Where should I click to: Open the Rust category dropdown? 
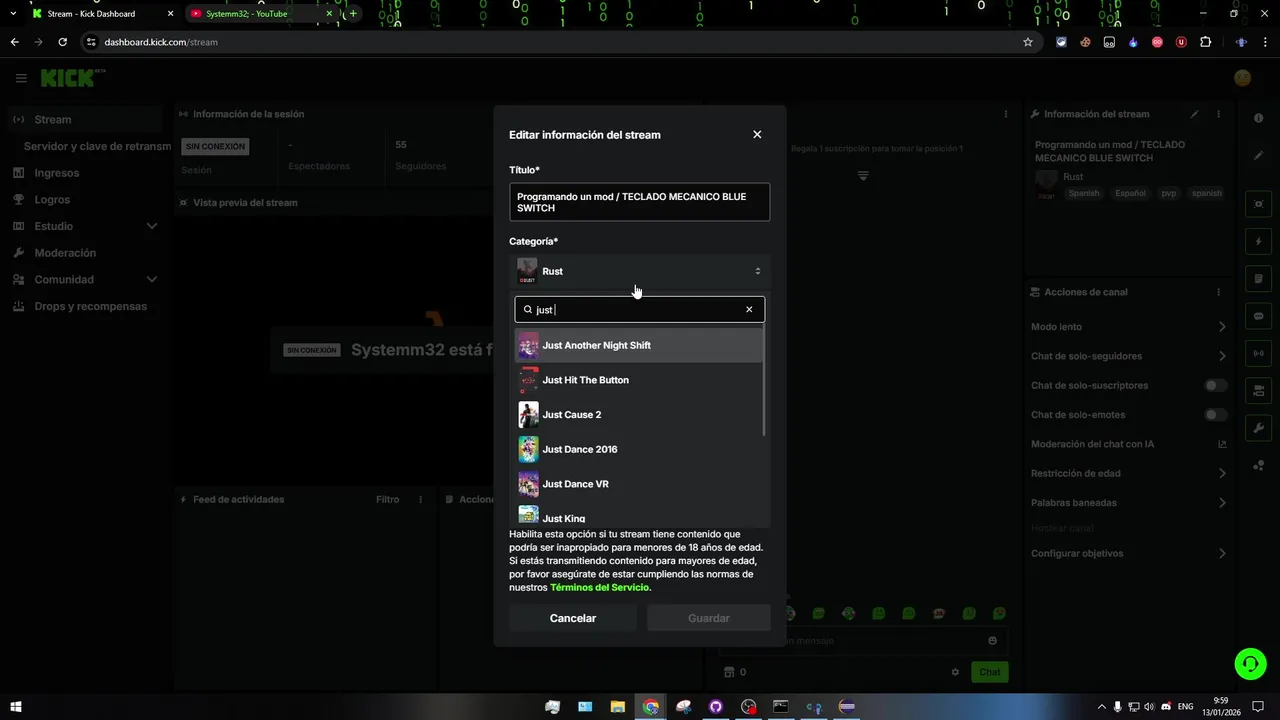coord(639,271)
